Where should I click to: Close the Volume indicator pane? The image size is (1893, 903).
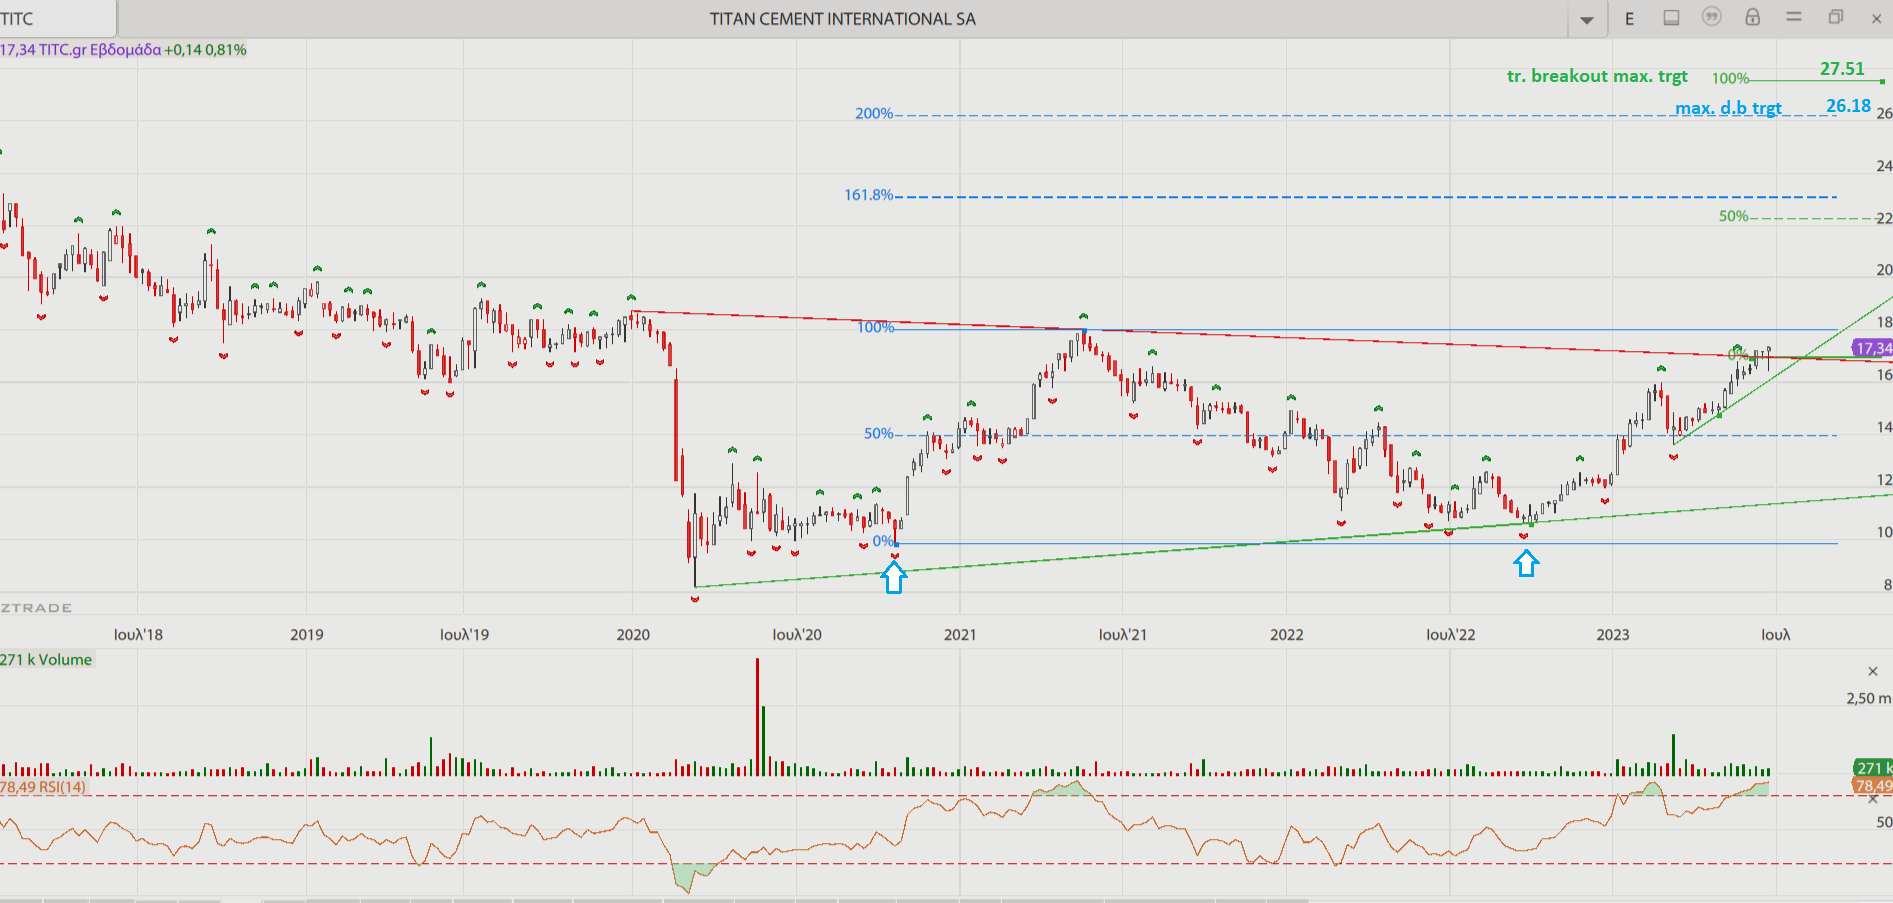(1873, 671)
